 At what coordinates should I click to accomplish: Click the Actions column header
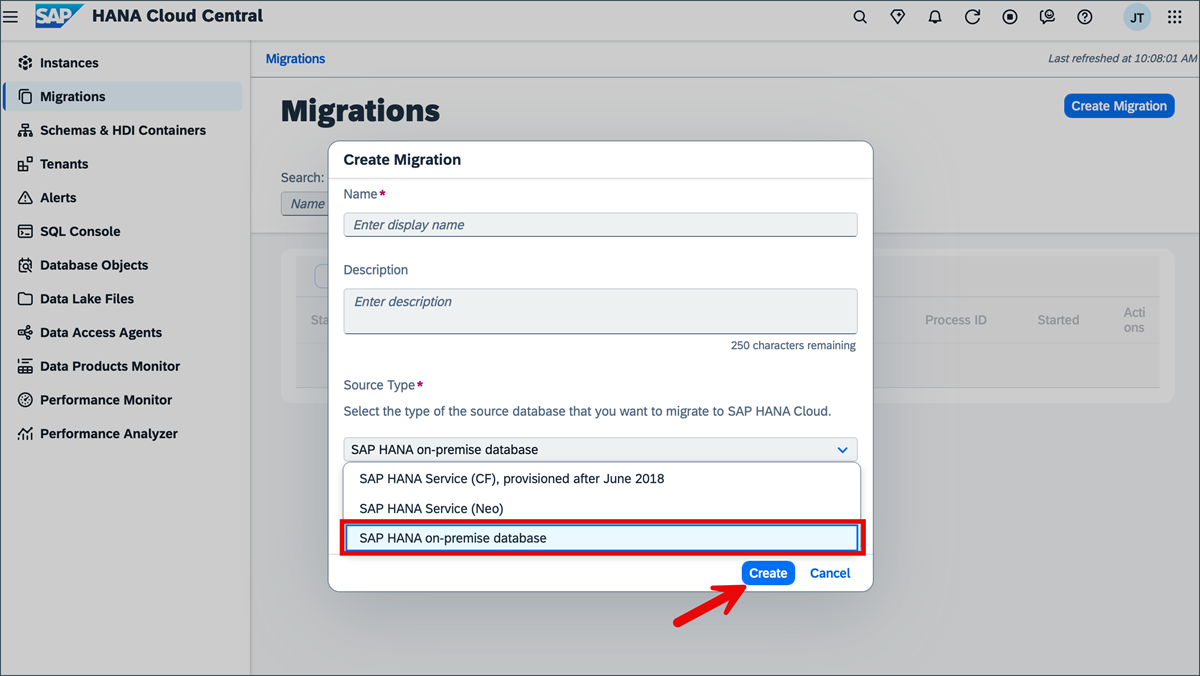click(x=1134, y=320)
